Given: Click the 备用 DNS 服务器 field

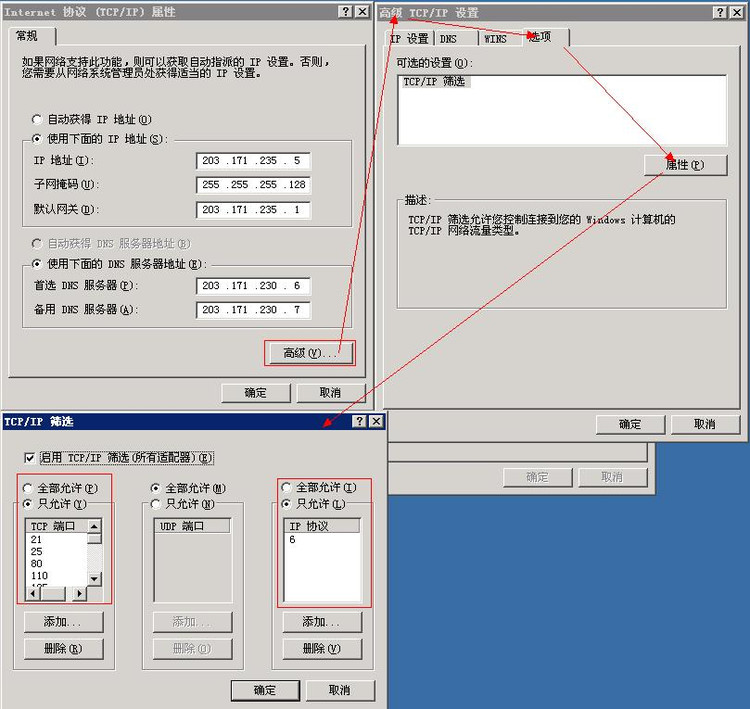Looking at the screenshot, I should [x=253, y=310].
